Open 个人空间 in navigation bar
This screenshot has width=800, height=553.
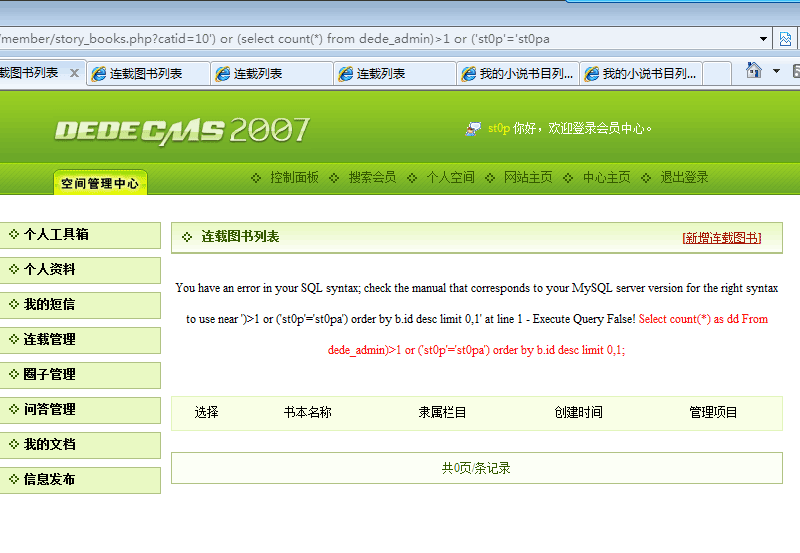point(451,178)
